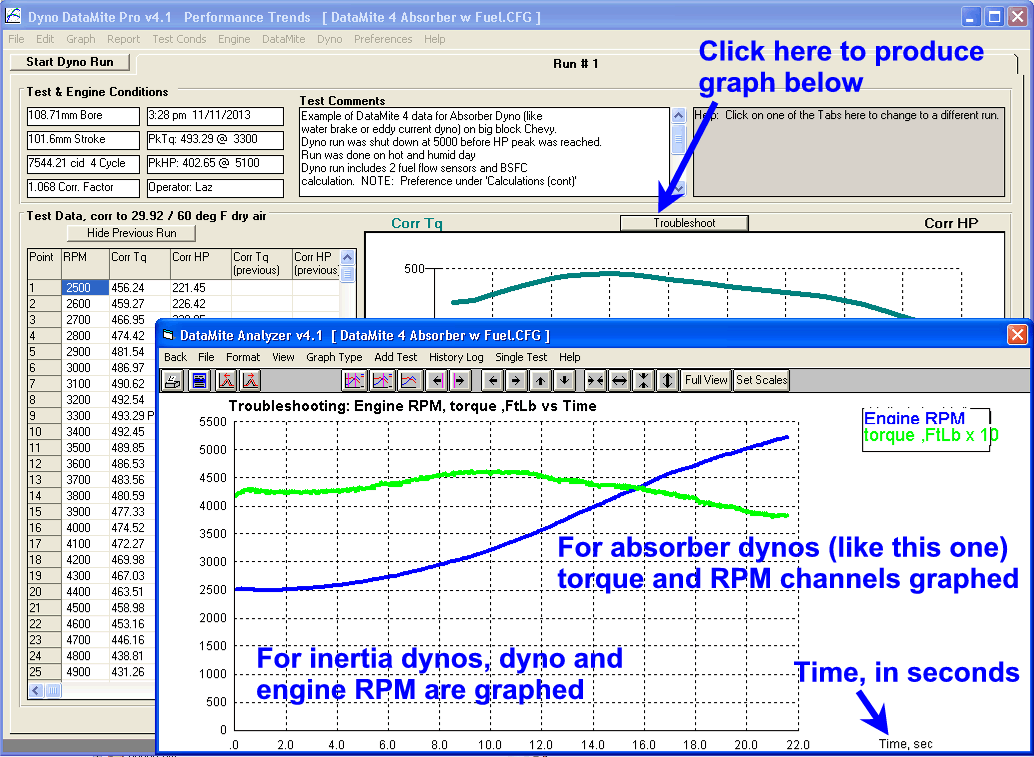Click the Start Dyno Run button
The width and height of the screenshot is (1034, 757).
point(70,62)
